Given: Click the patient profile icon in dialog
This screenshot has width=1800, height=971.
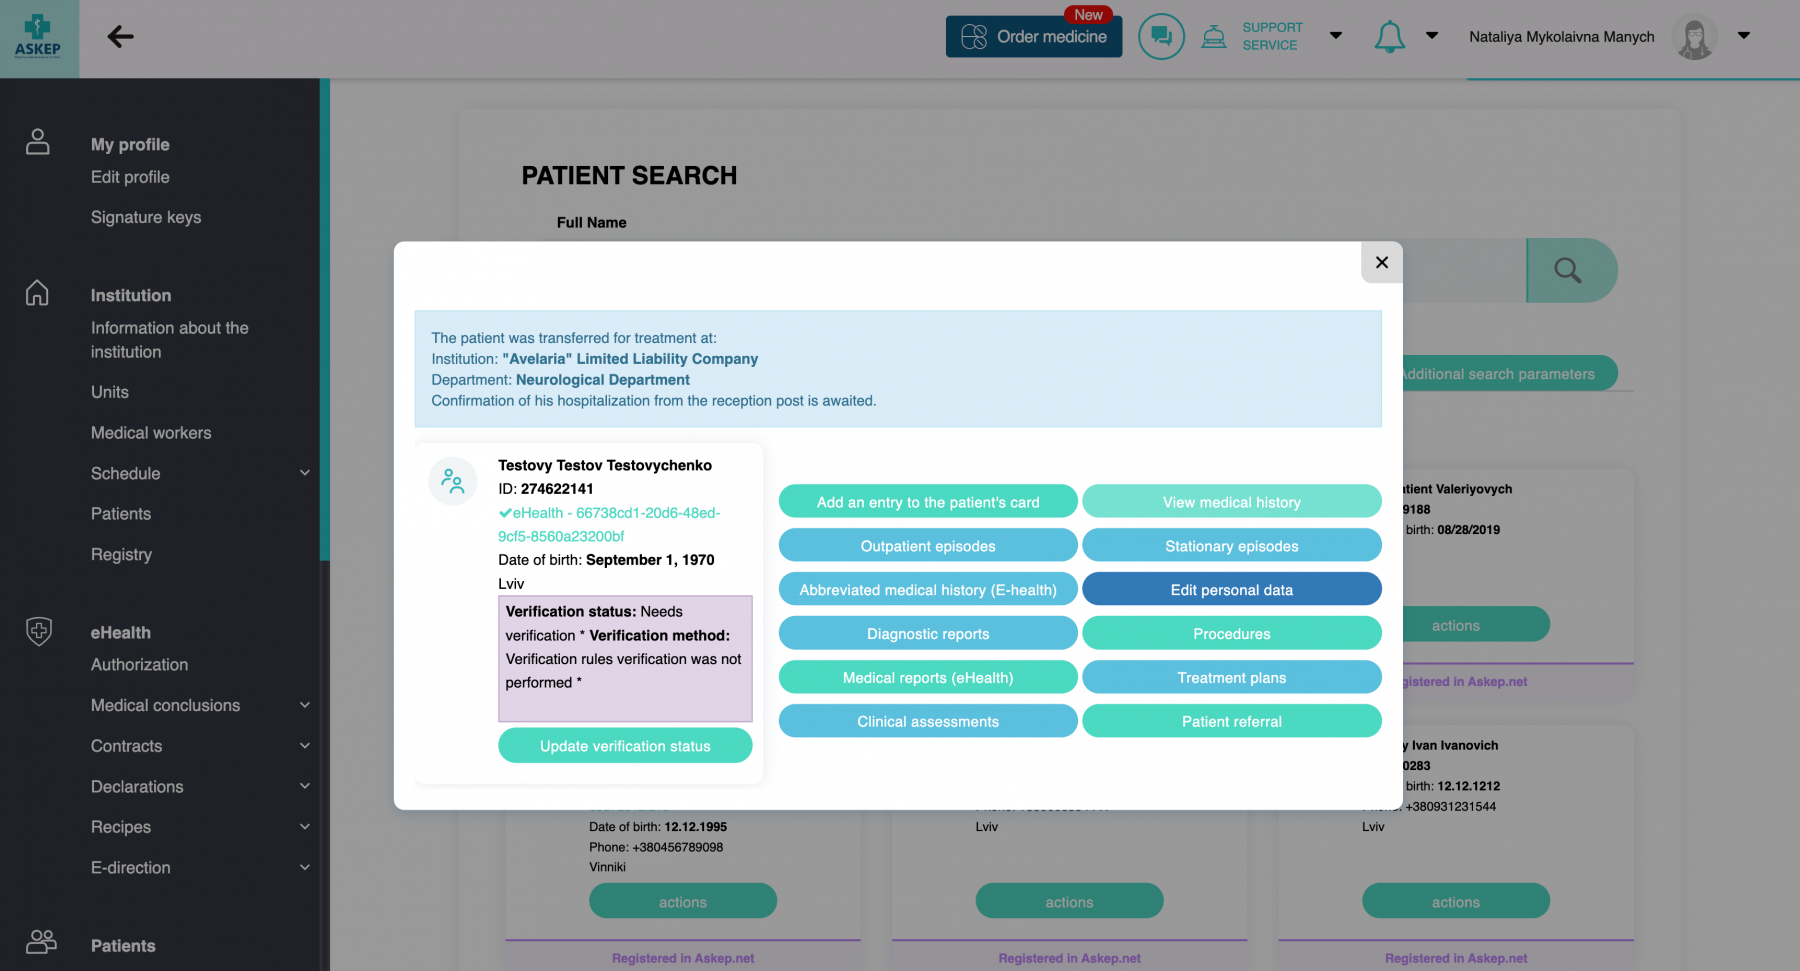Looking at the screenshot, I should (453, 481).
